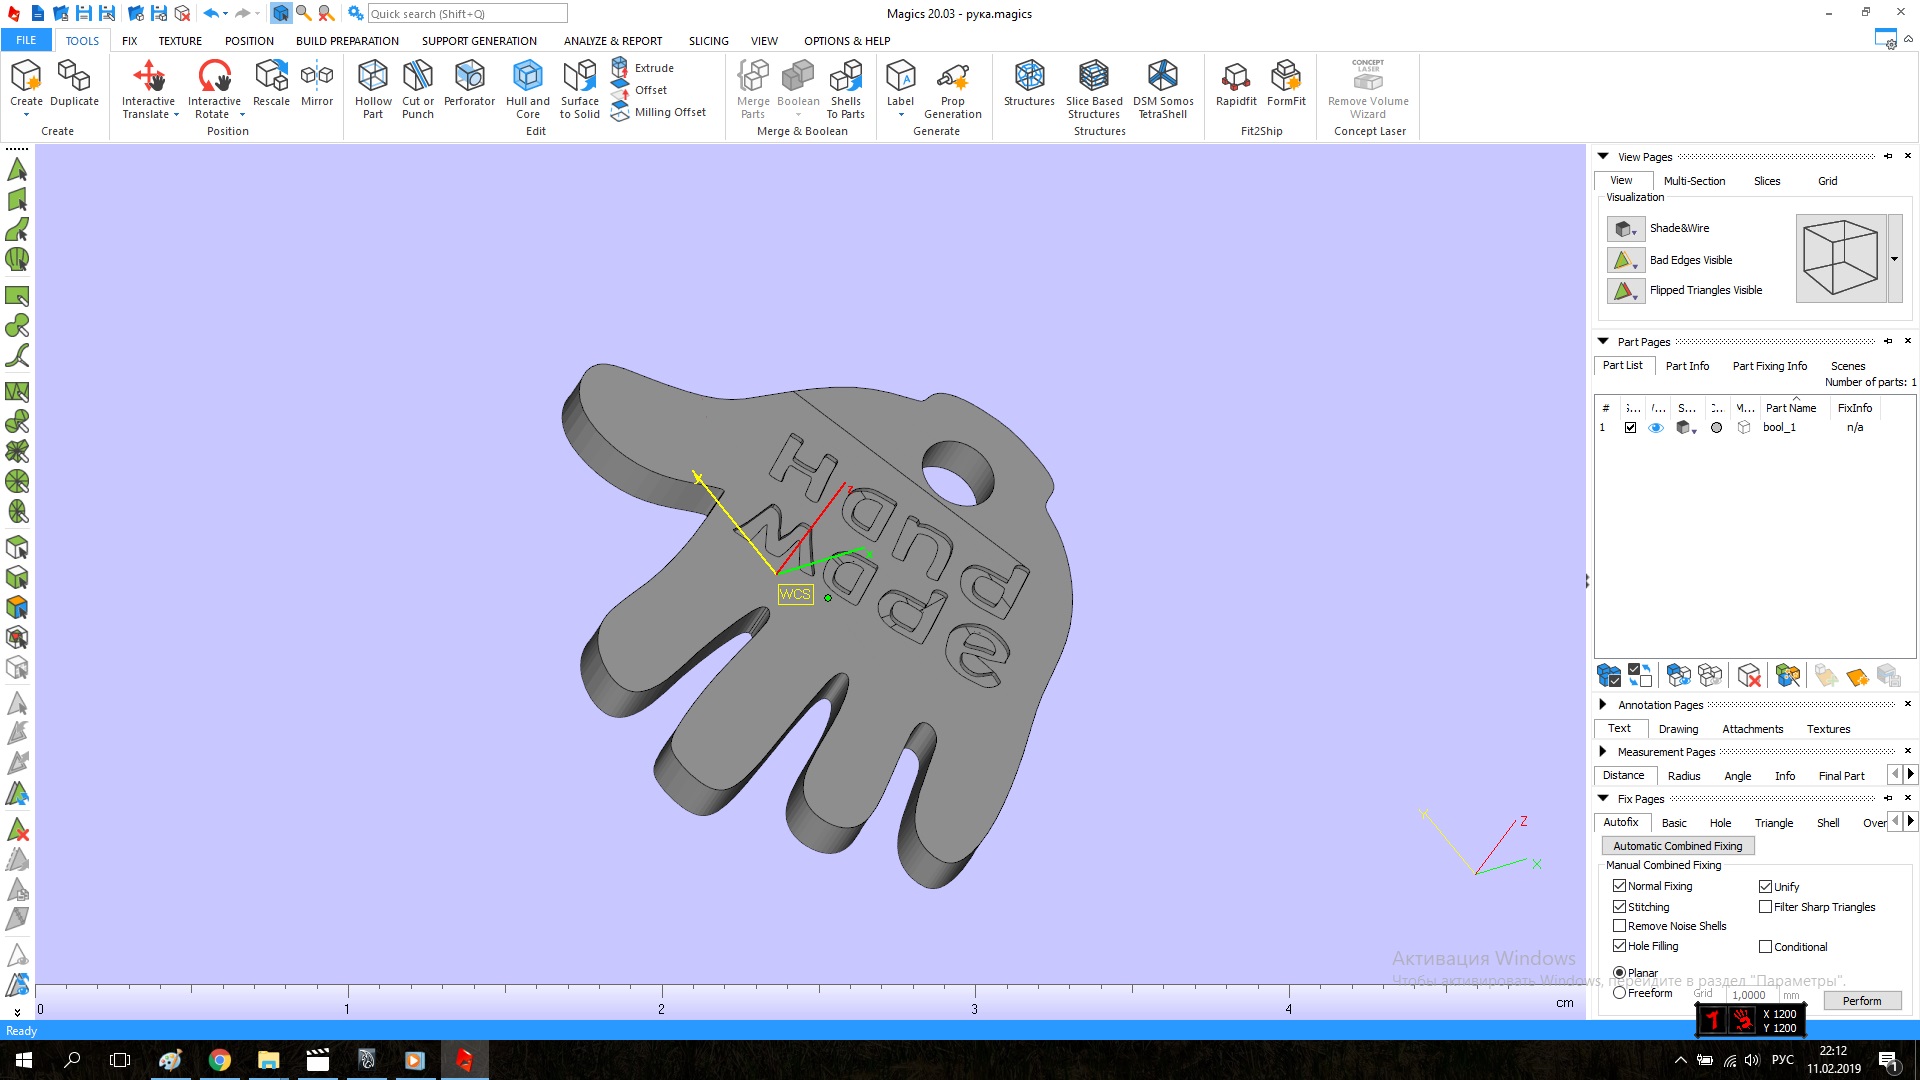1920x1080 pixels.
Task: Click the Shells To Parts tool
Action: tap(846, 88)
